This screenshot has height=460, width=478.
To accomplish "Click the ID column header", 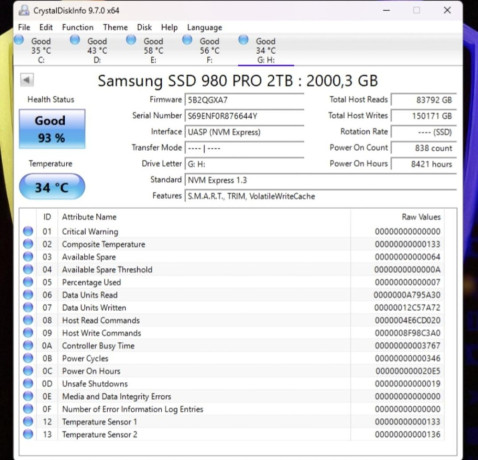I will [47, 217].
